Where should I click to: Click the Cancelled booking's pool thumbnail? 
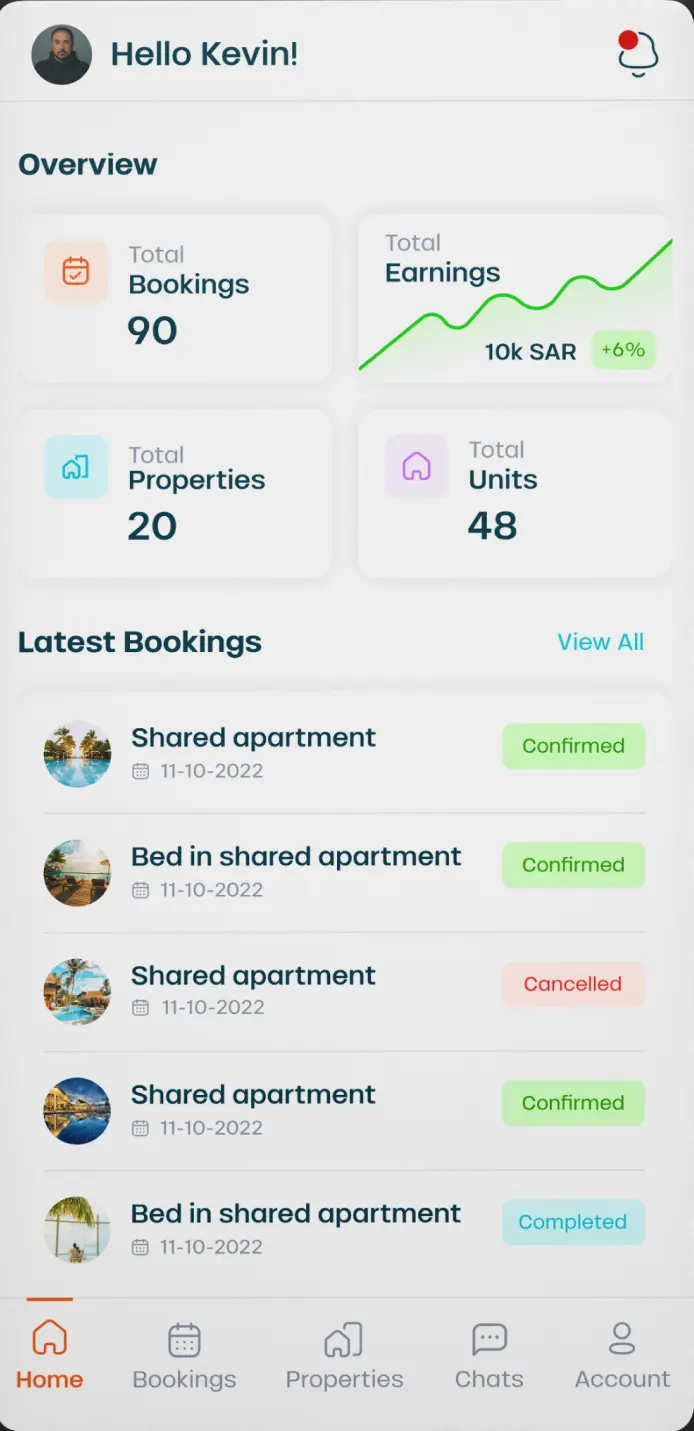77,992
